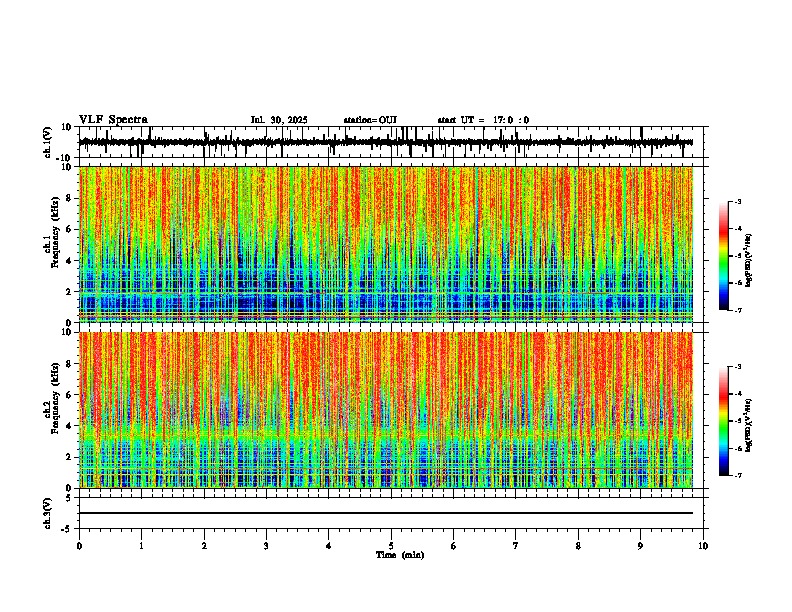Click time axis tick label "0"
Screen dimensions: 792x612
point(79,546)
